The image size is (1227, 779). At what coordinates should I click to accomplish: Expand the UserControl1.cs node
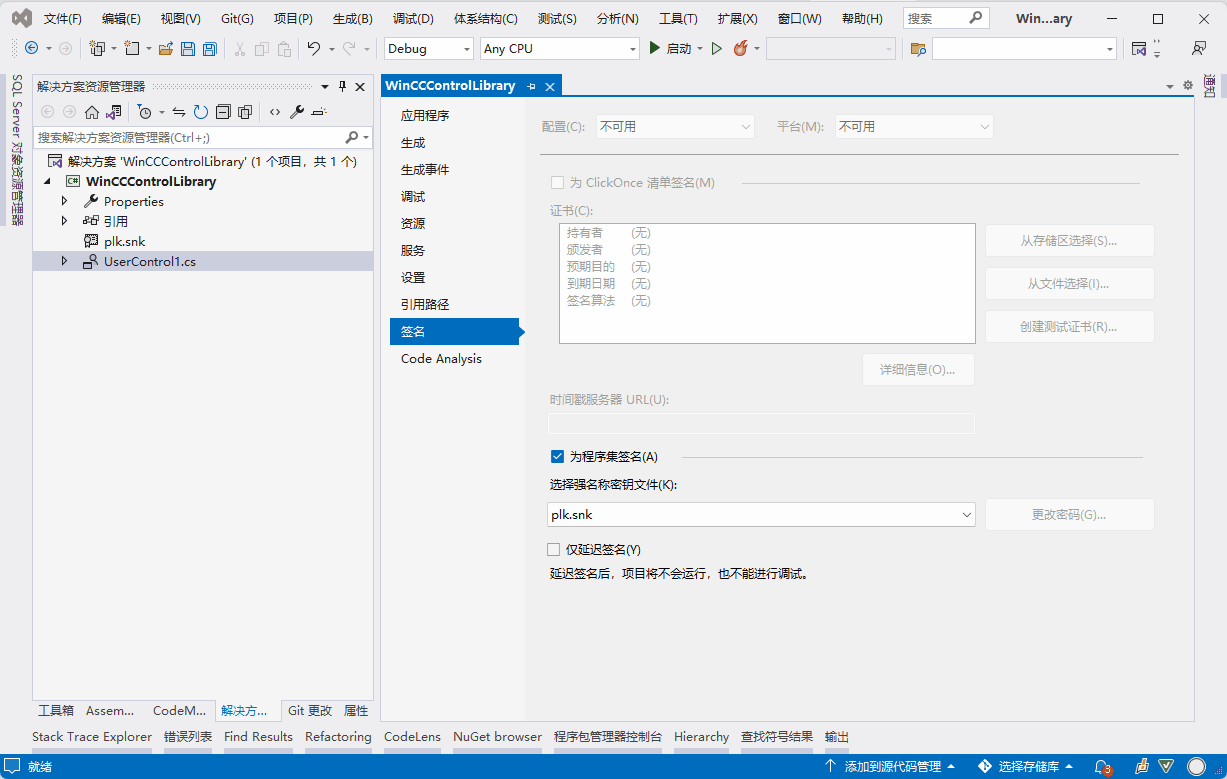[x=65, y=261]
